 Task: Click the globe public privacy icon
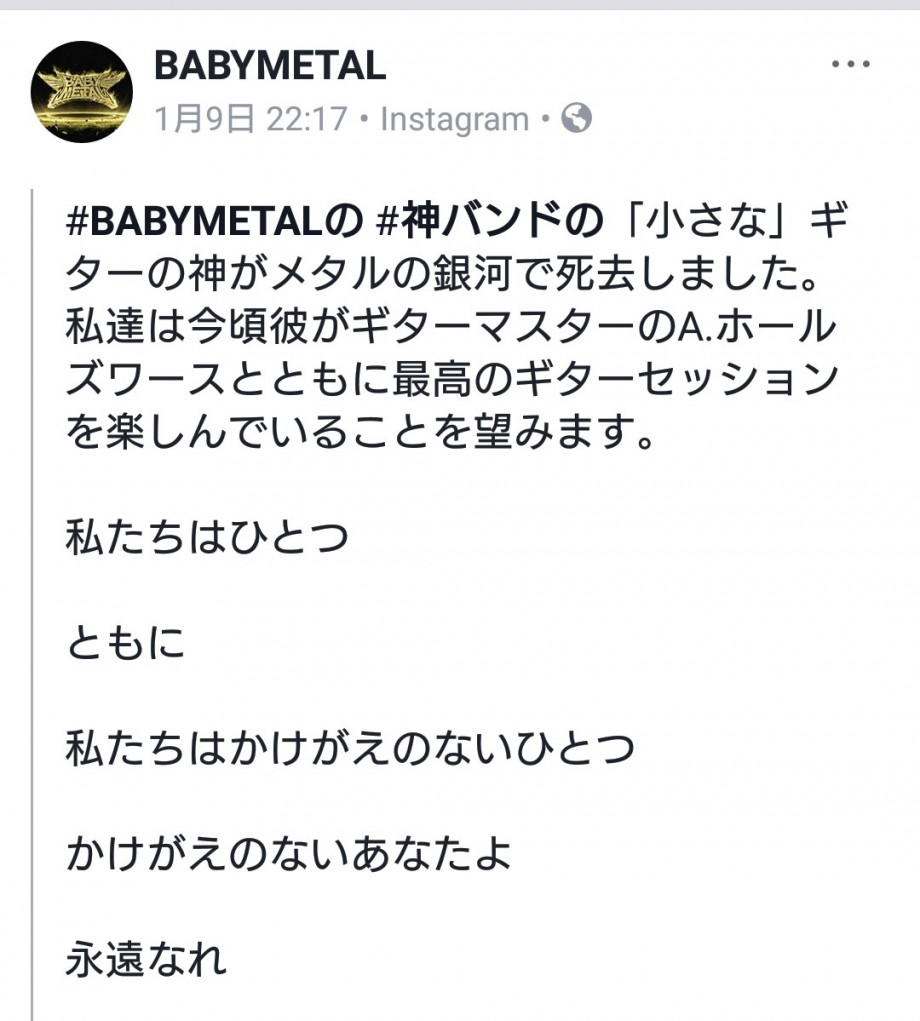(x=577, y=119)
